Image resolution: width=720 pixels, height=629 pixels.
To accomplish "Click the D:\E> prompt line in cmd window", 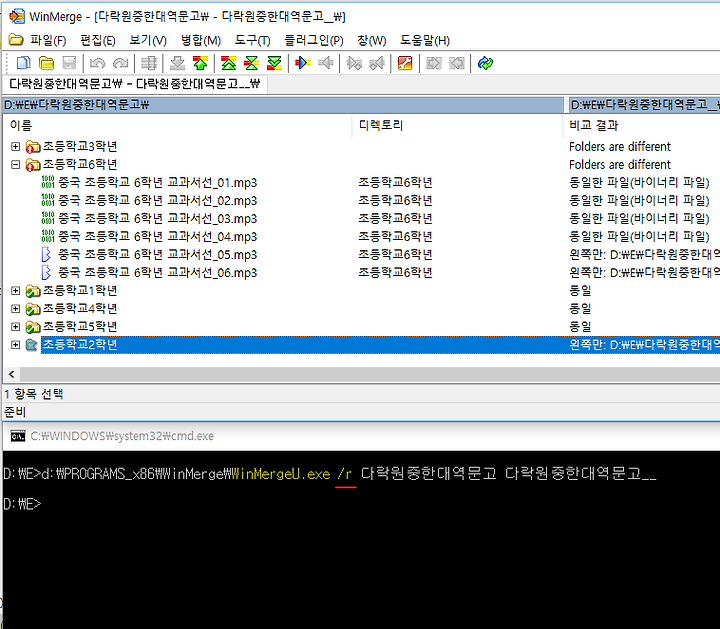I will (x=22, y=504).
